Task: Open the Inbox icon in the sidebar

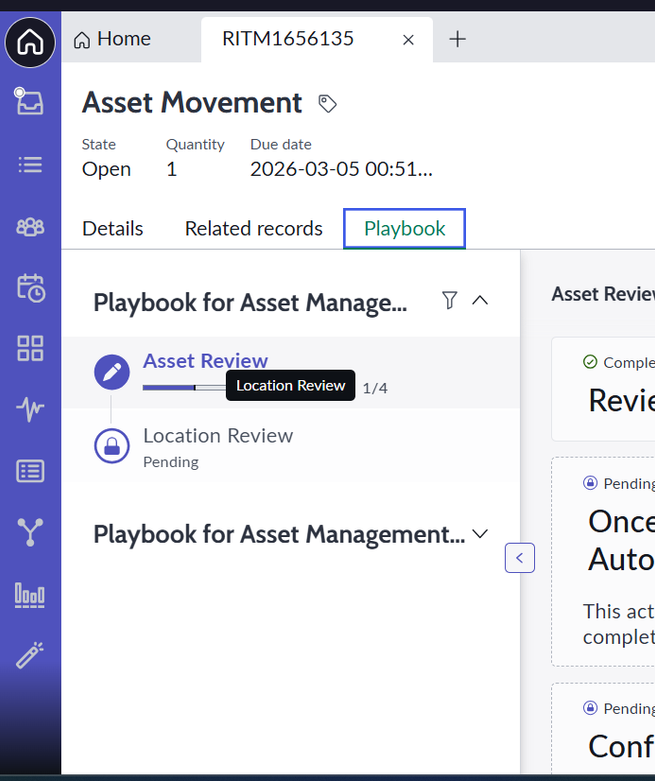Action: (30, 101)
